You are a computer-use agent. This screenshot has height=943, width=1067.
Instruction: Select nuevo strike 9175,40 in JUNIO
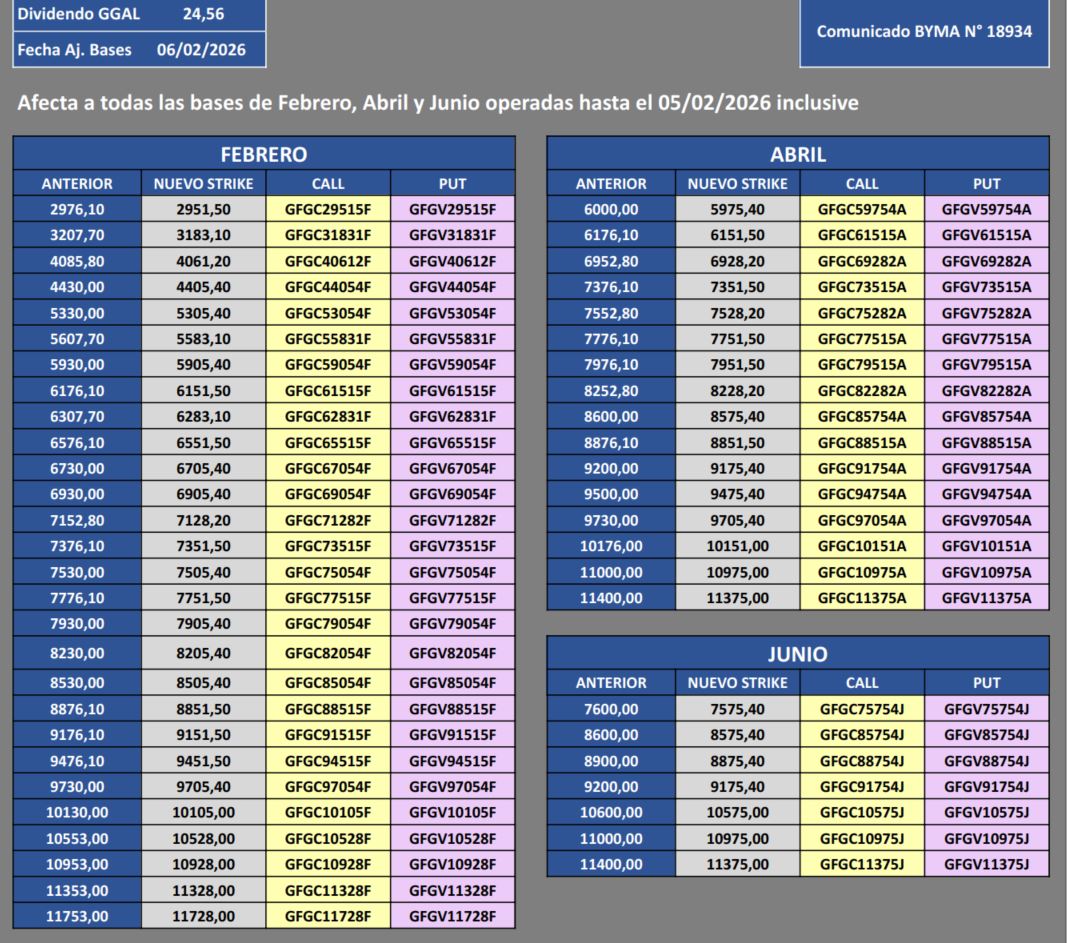pyautogui.click(x=739, y=786)
